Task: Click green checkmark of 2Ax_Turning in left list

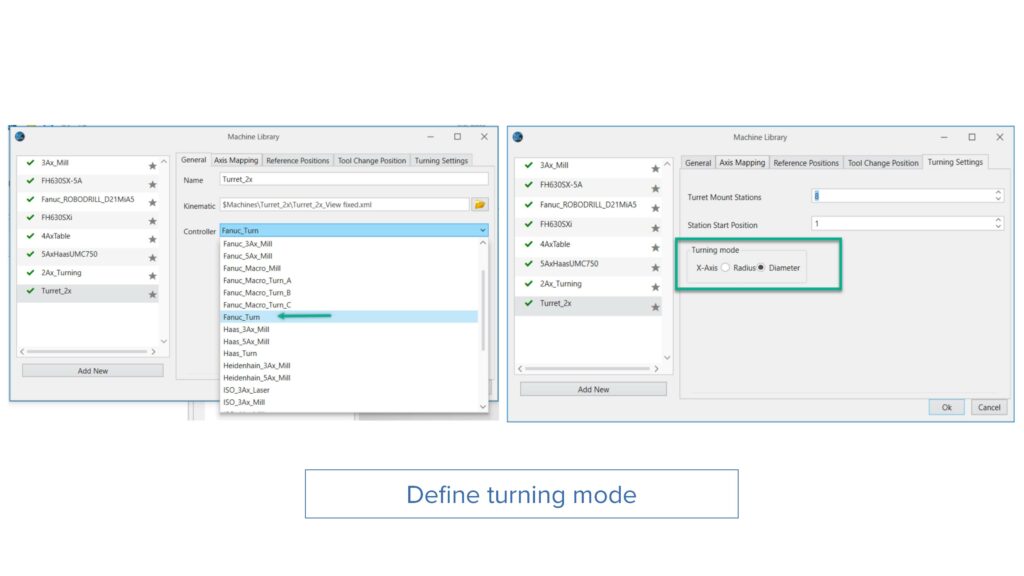Action: click(x=30, y=273)
